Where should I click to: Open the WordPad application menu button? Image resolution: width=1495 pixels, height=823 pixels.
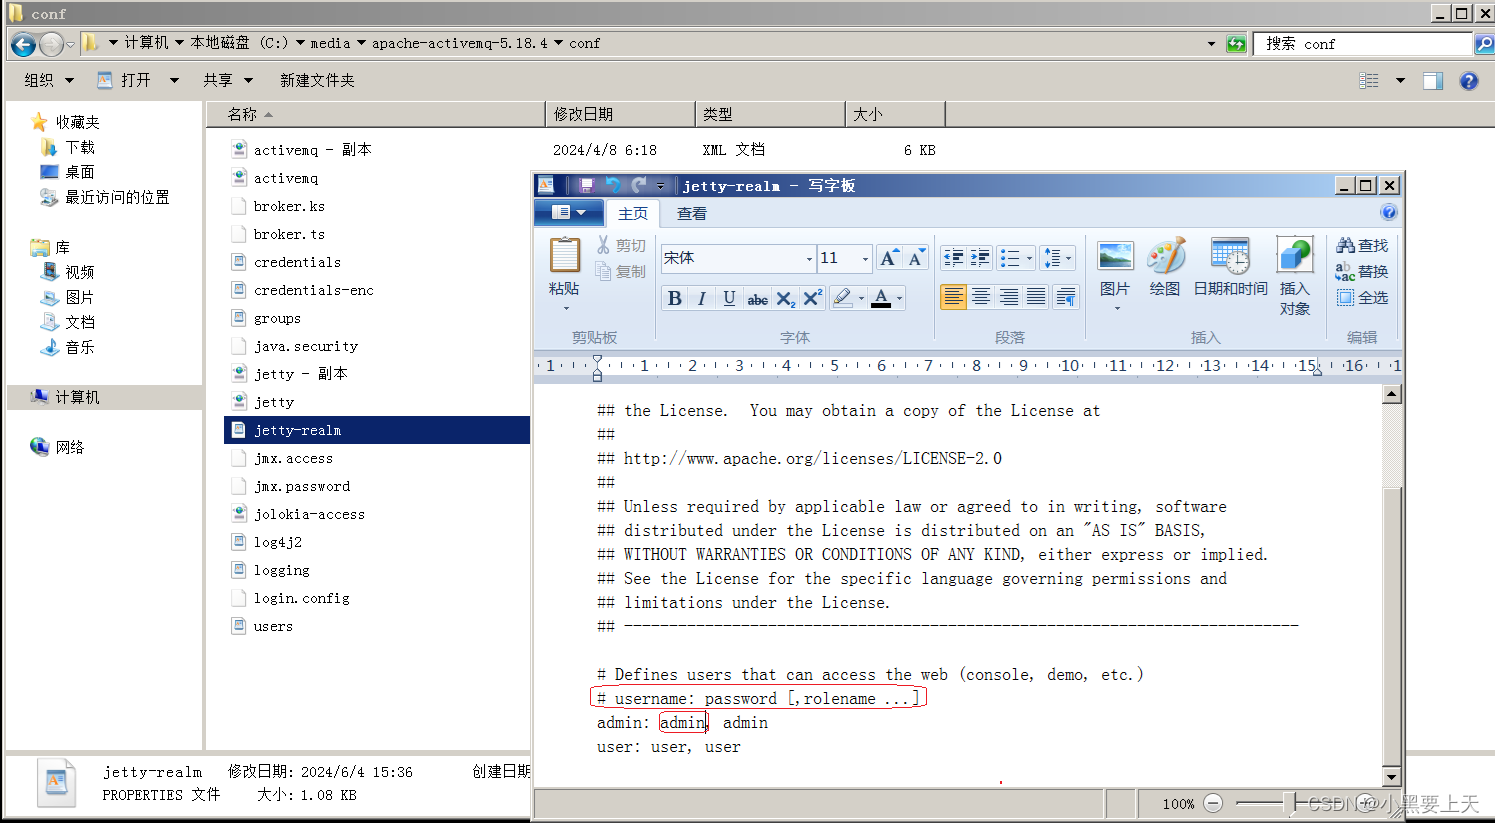(568, 212)
